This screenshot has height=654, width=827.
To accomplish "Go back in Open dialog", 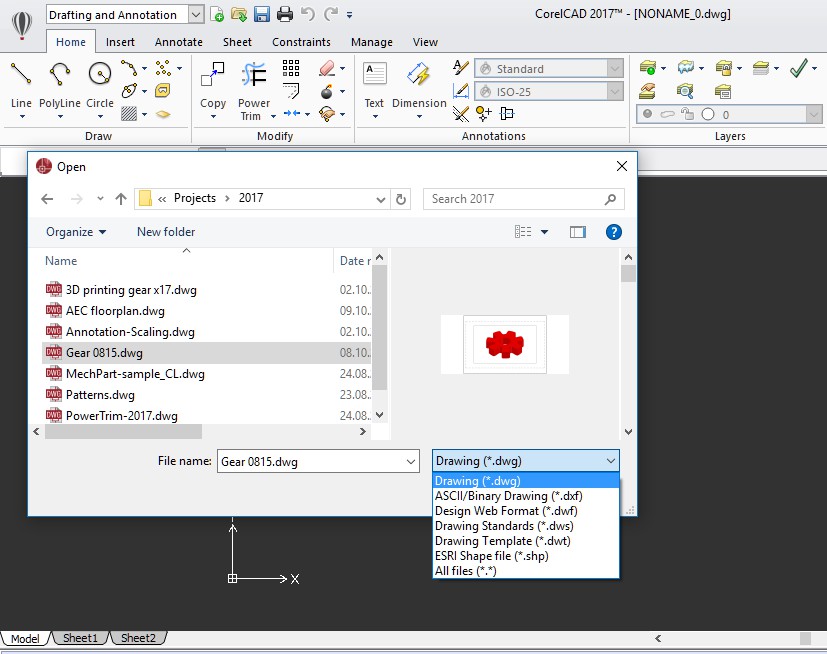I will coord(47,199).
